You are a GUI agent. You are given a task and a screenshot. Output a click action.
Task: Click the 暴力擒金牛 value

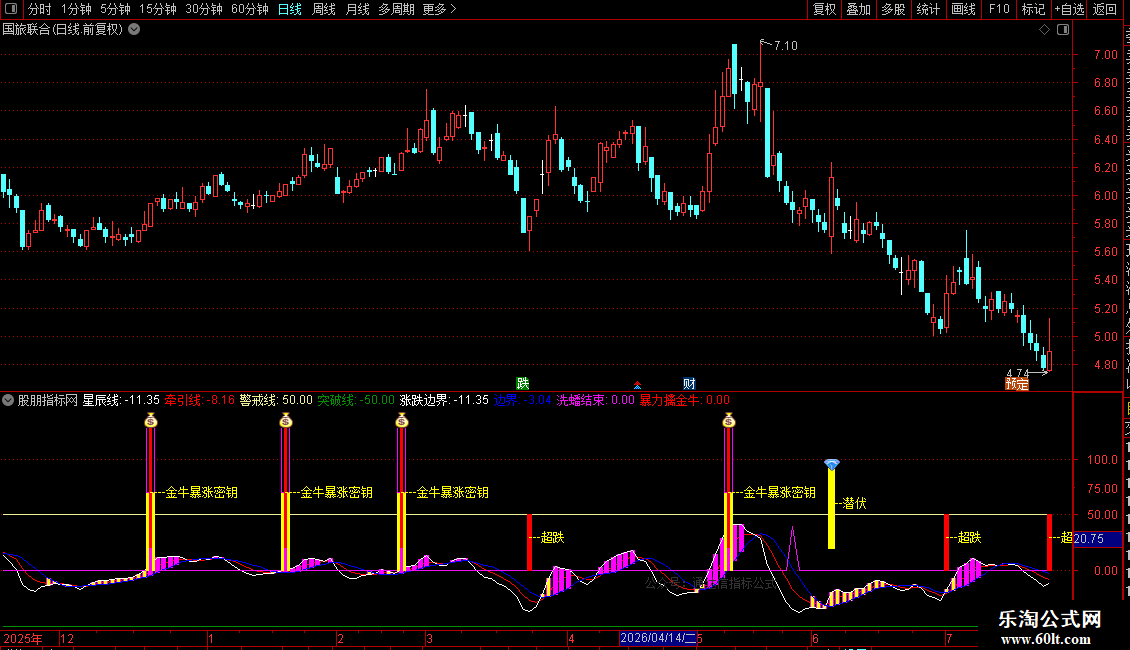(x=685, y=400)
